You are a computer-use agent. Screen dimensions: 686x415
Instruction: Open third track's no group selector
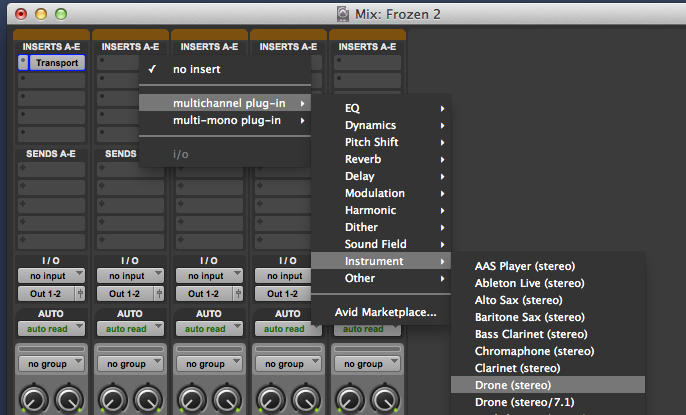[209, 364]
